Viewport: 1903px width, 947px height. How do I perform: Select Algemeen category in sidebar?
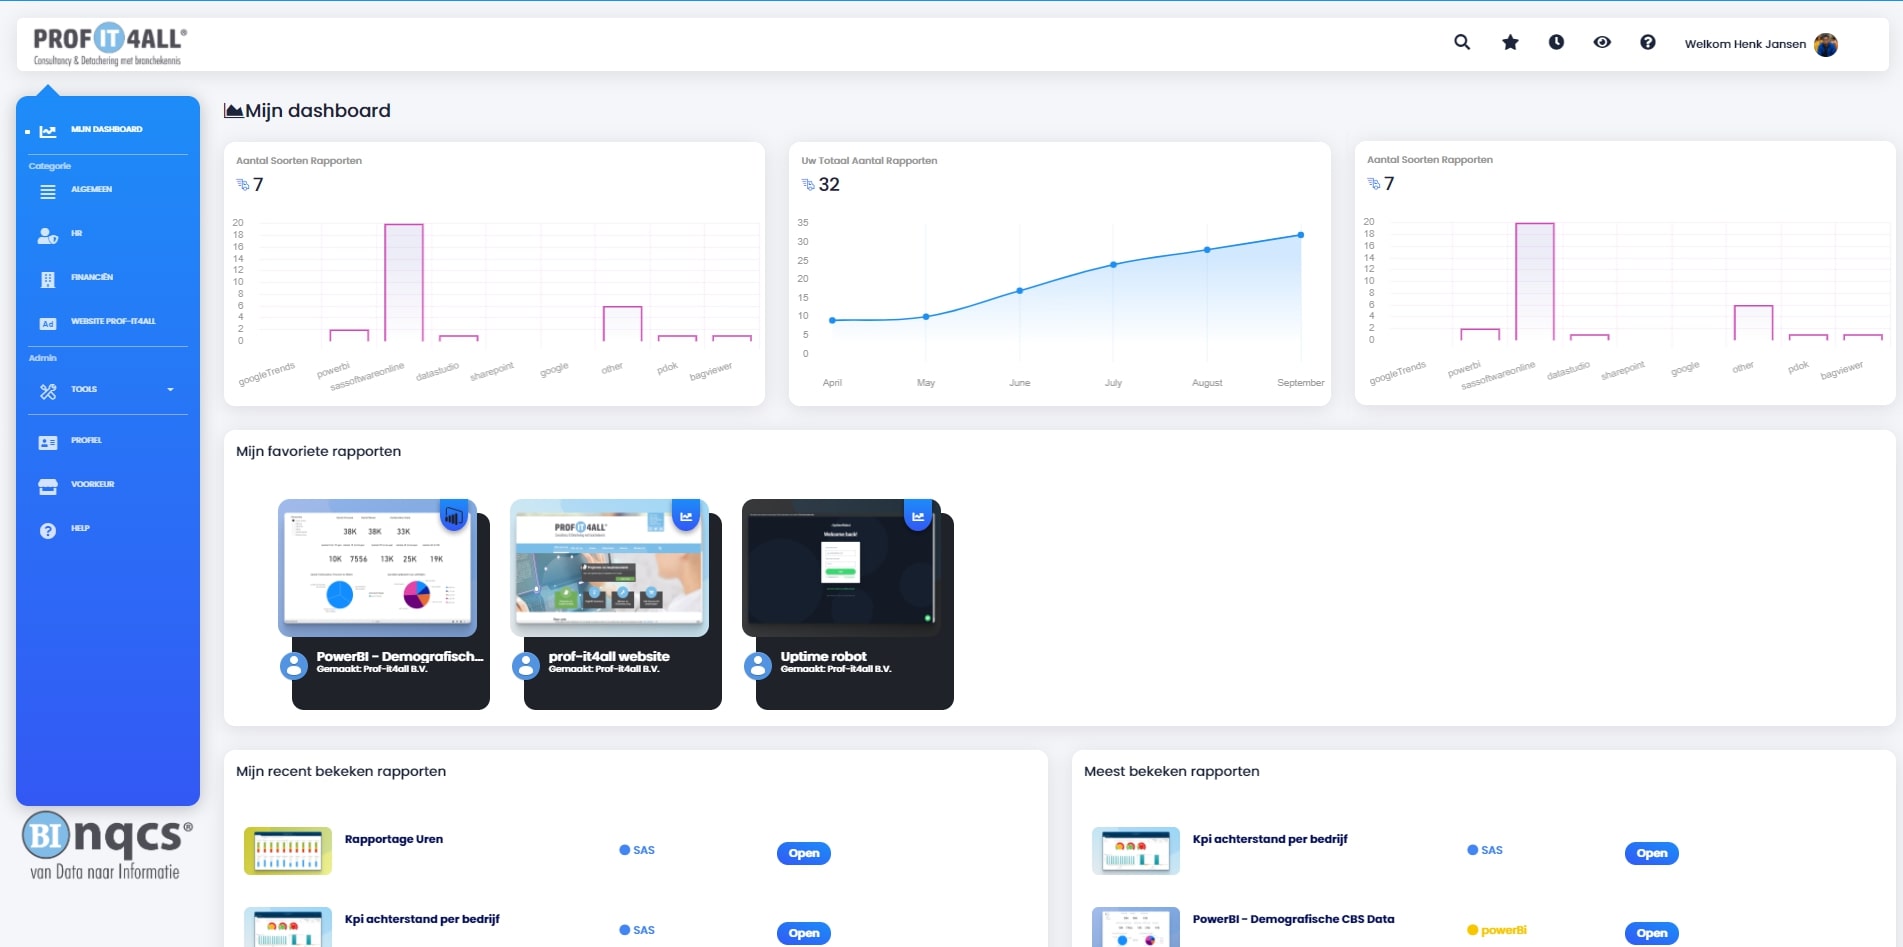(x=91, y=190)
